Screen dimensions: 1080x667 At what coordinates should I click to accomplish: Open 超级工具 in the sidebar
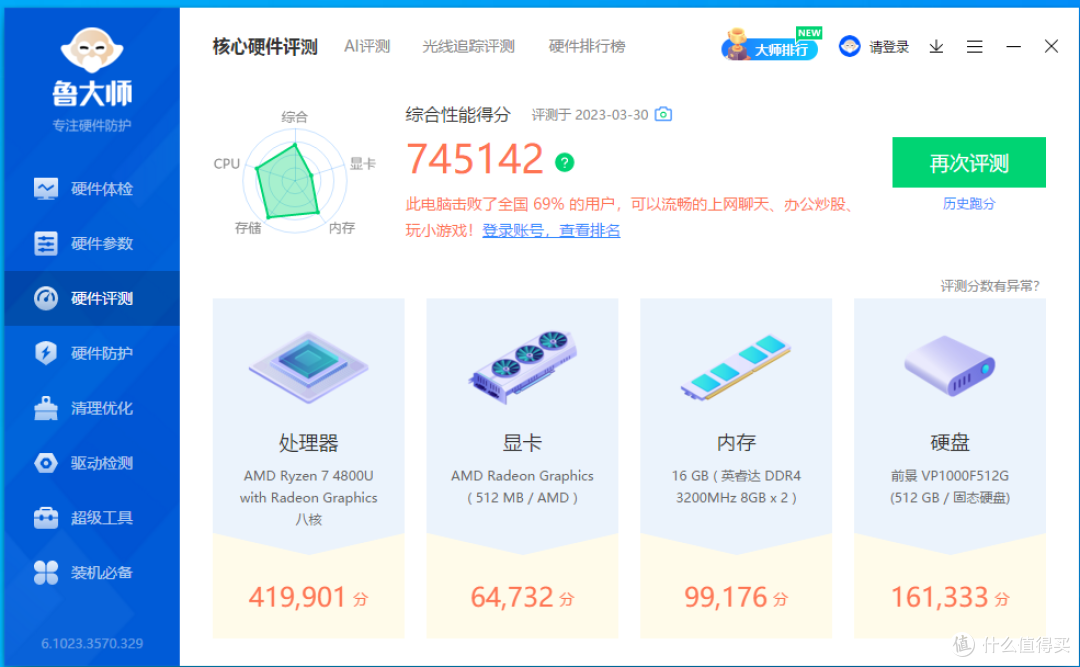pyautogui.click(x=92, y=517)
